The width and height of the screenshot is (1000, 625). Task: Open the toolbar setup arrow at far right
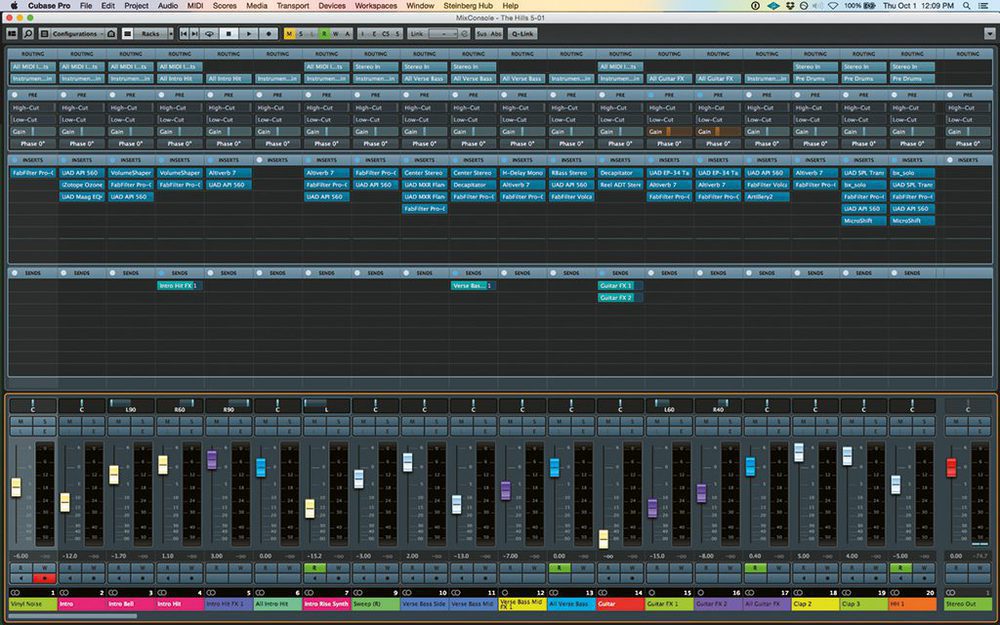pyautogui.click(x=989, y=34)
